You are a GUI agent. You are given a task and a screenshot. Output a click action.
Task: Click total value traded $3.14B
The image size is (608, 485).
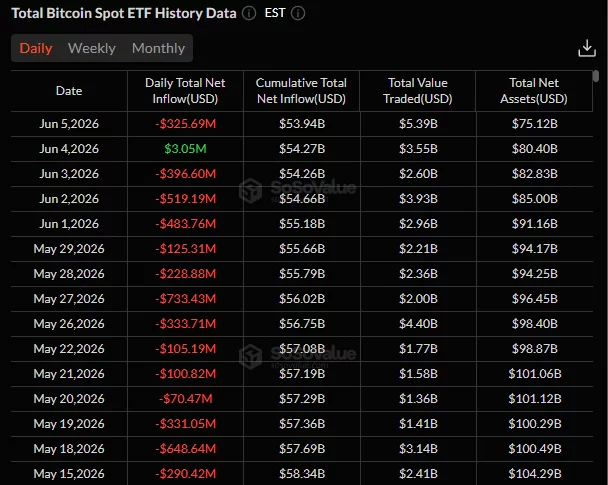click(418, 449)
